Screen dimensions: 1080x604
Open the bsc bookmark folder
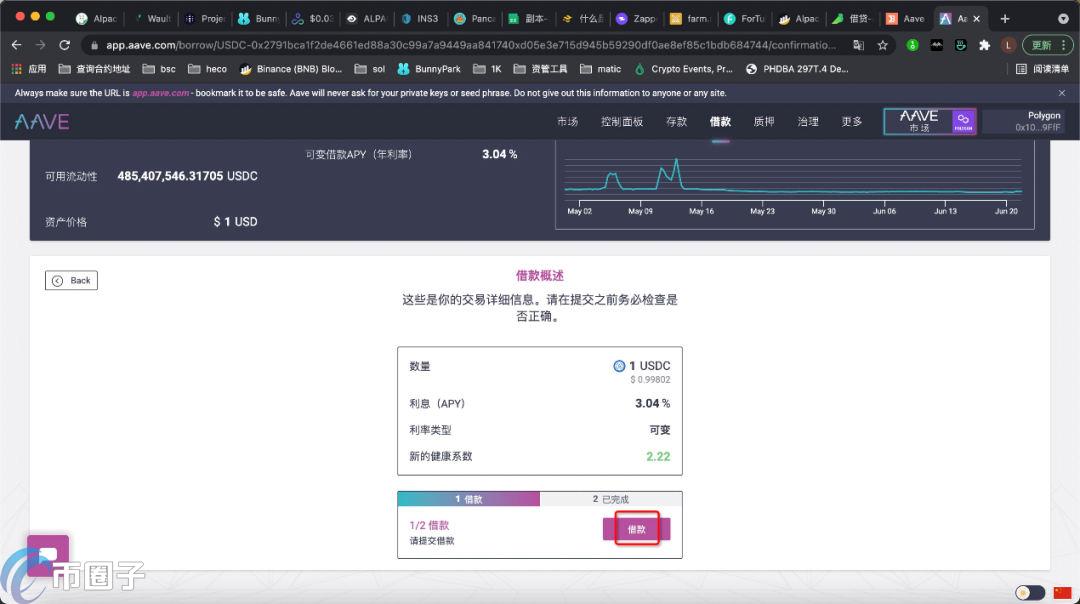[x=159, y=69]
